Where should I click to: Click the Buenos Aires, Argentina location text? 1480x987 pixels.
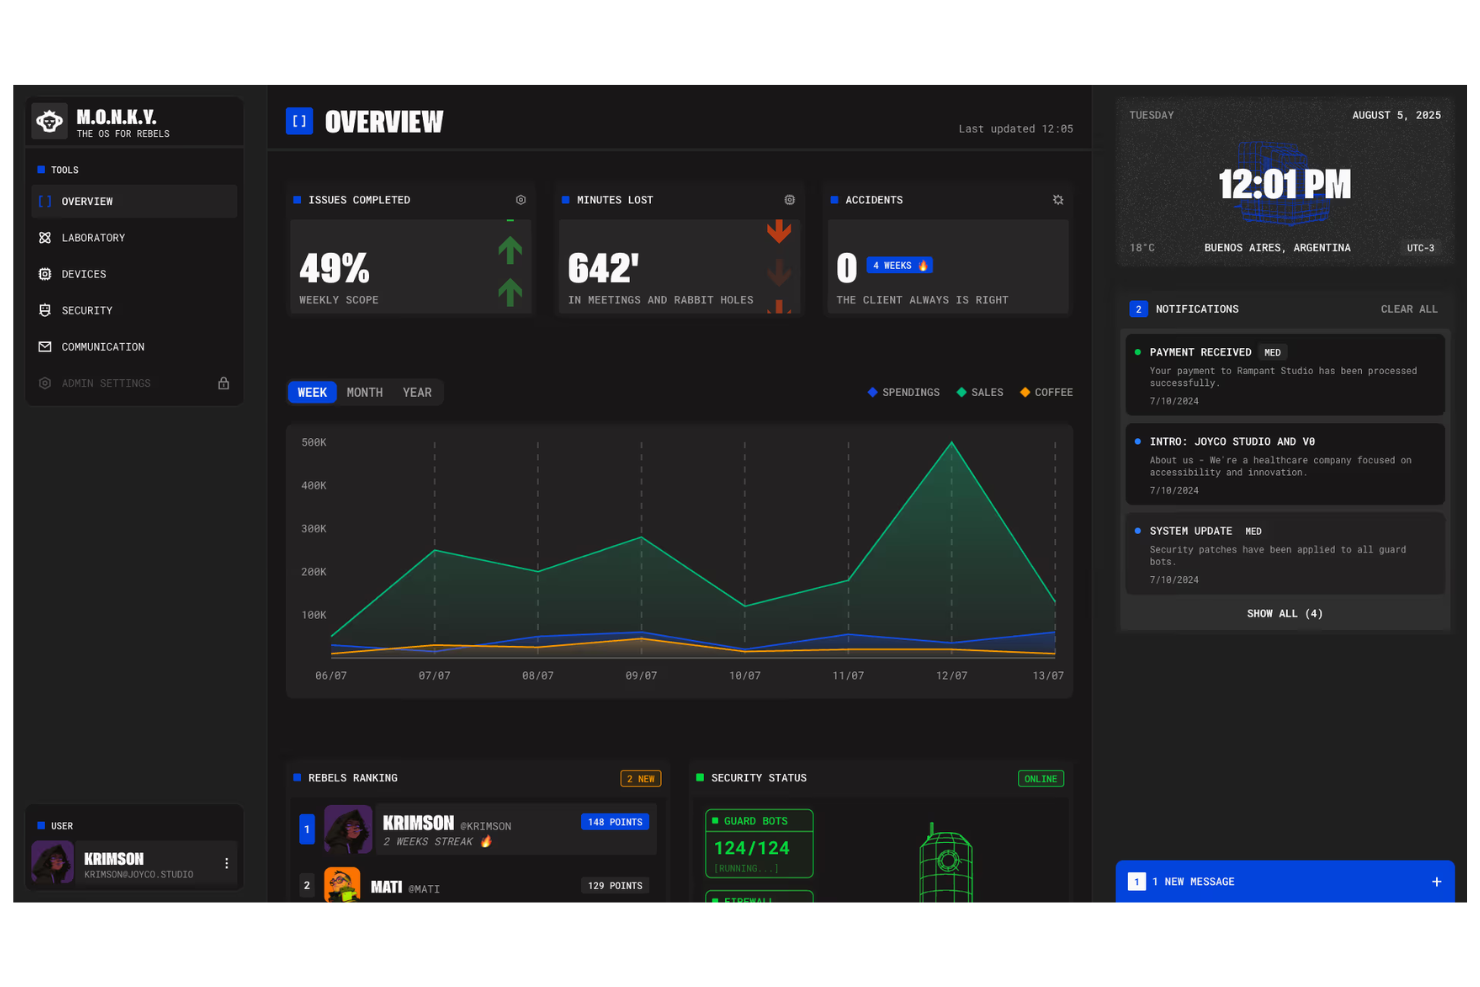pyautogui.click(x=1277, y=248)
